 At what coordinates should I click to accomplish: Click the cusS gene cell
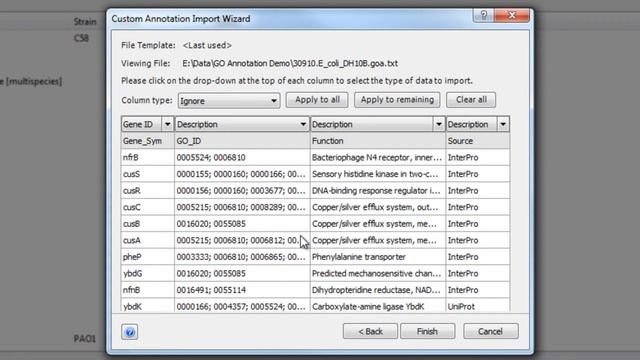coord(147,174)
